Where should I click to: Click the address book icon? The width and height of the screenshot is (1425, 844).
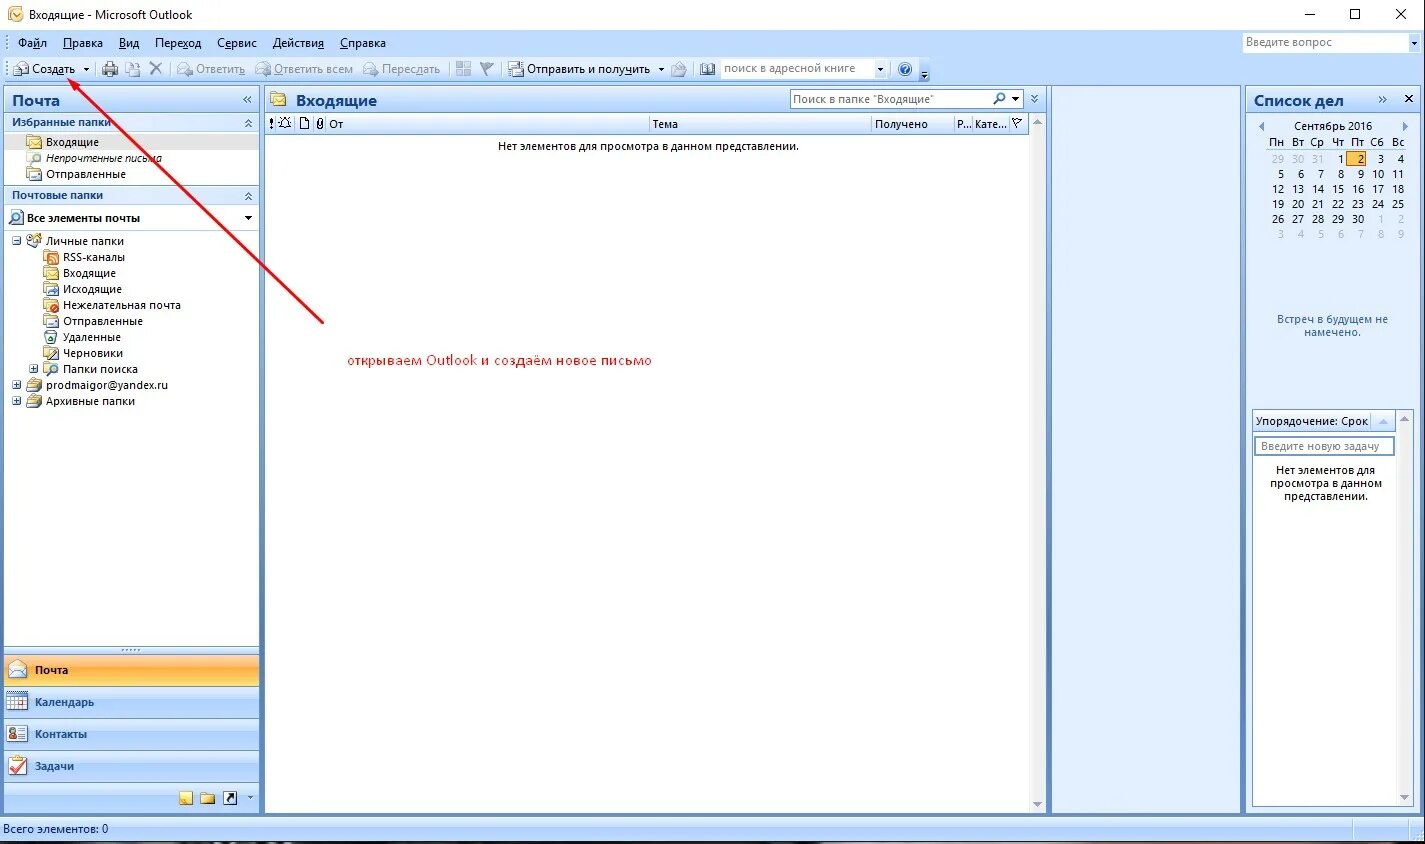click(x=707, y=69)
